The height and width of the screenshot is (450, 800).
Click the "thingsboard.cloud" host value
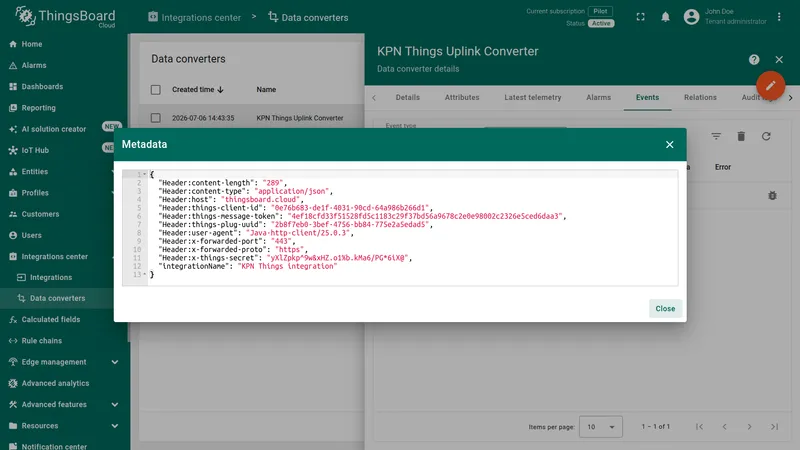(x=261, y=199)
